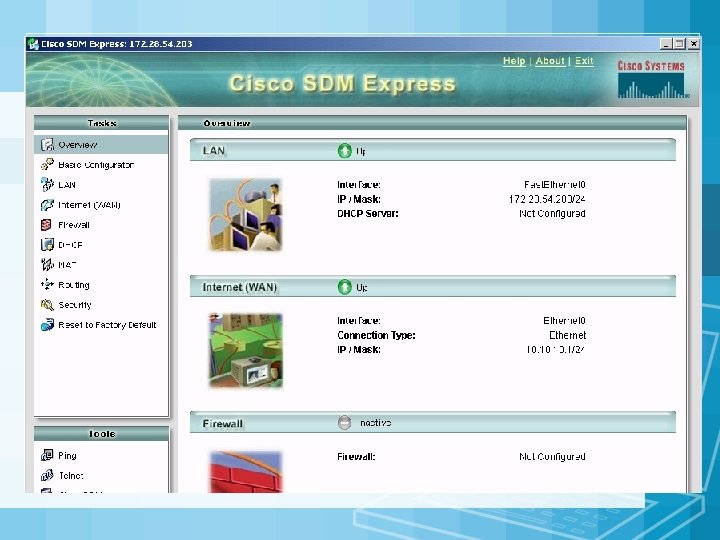720x540 pixels.
Task: Launch the Ping tool label
Action: [x=67, y=456]
